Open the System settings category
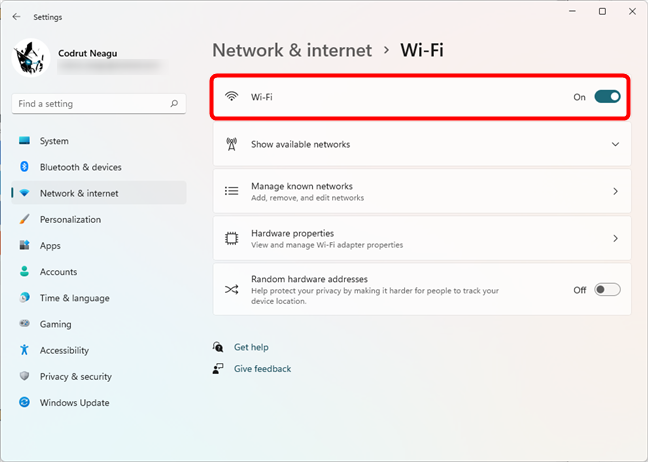The image size is (648, 462). 99,141
